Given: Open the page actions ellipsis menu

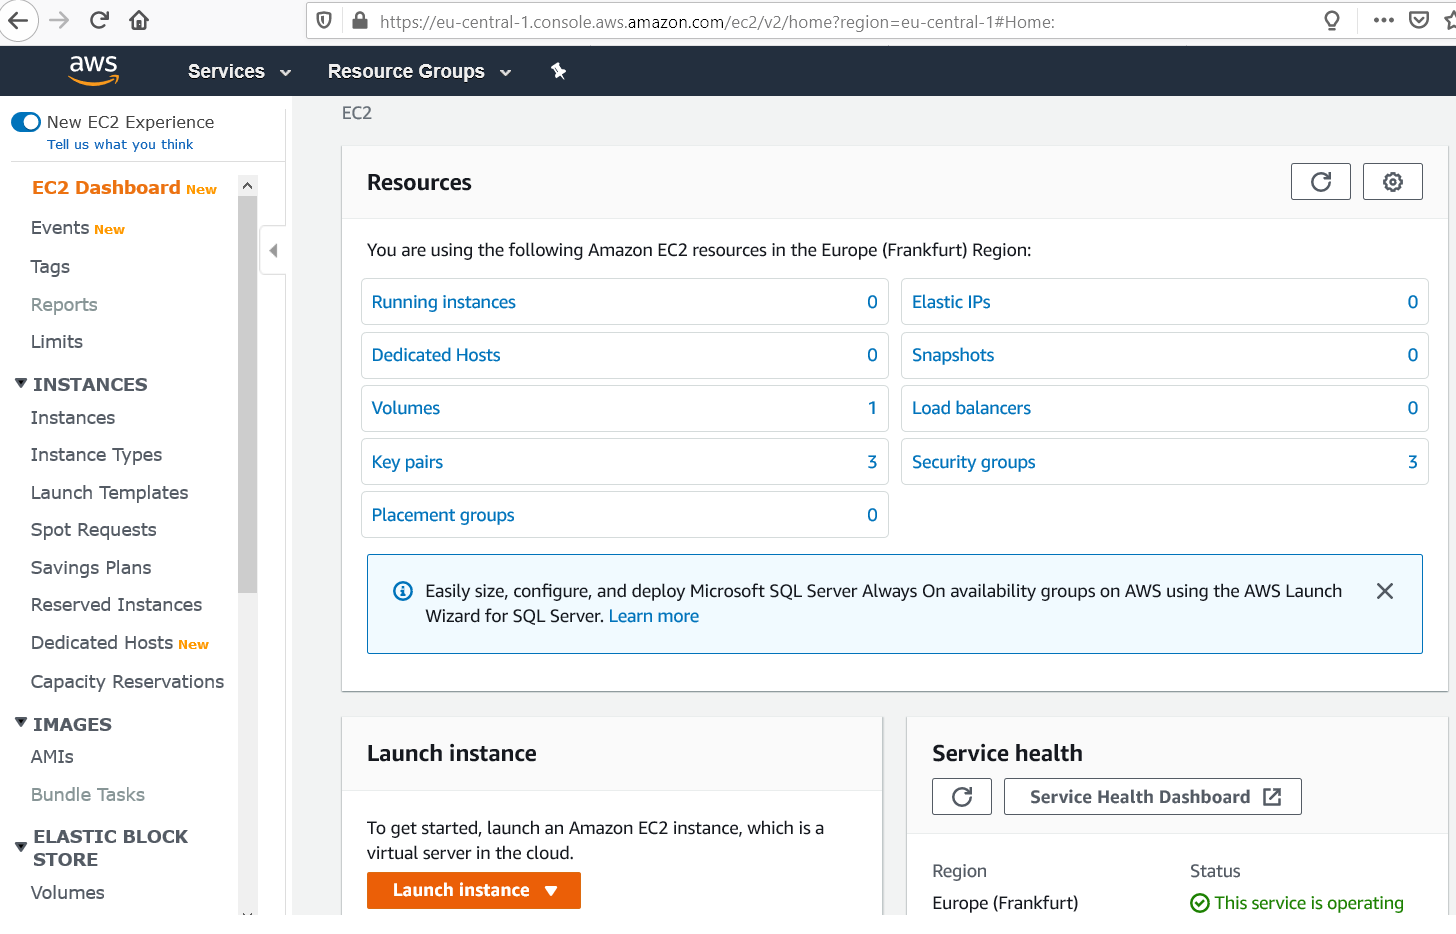Looking at the screenshot, I should 1384,20.
